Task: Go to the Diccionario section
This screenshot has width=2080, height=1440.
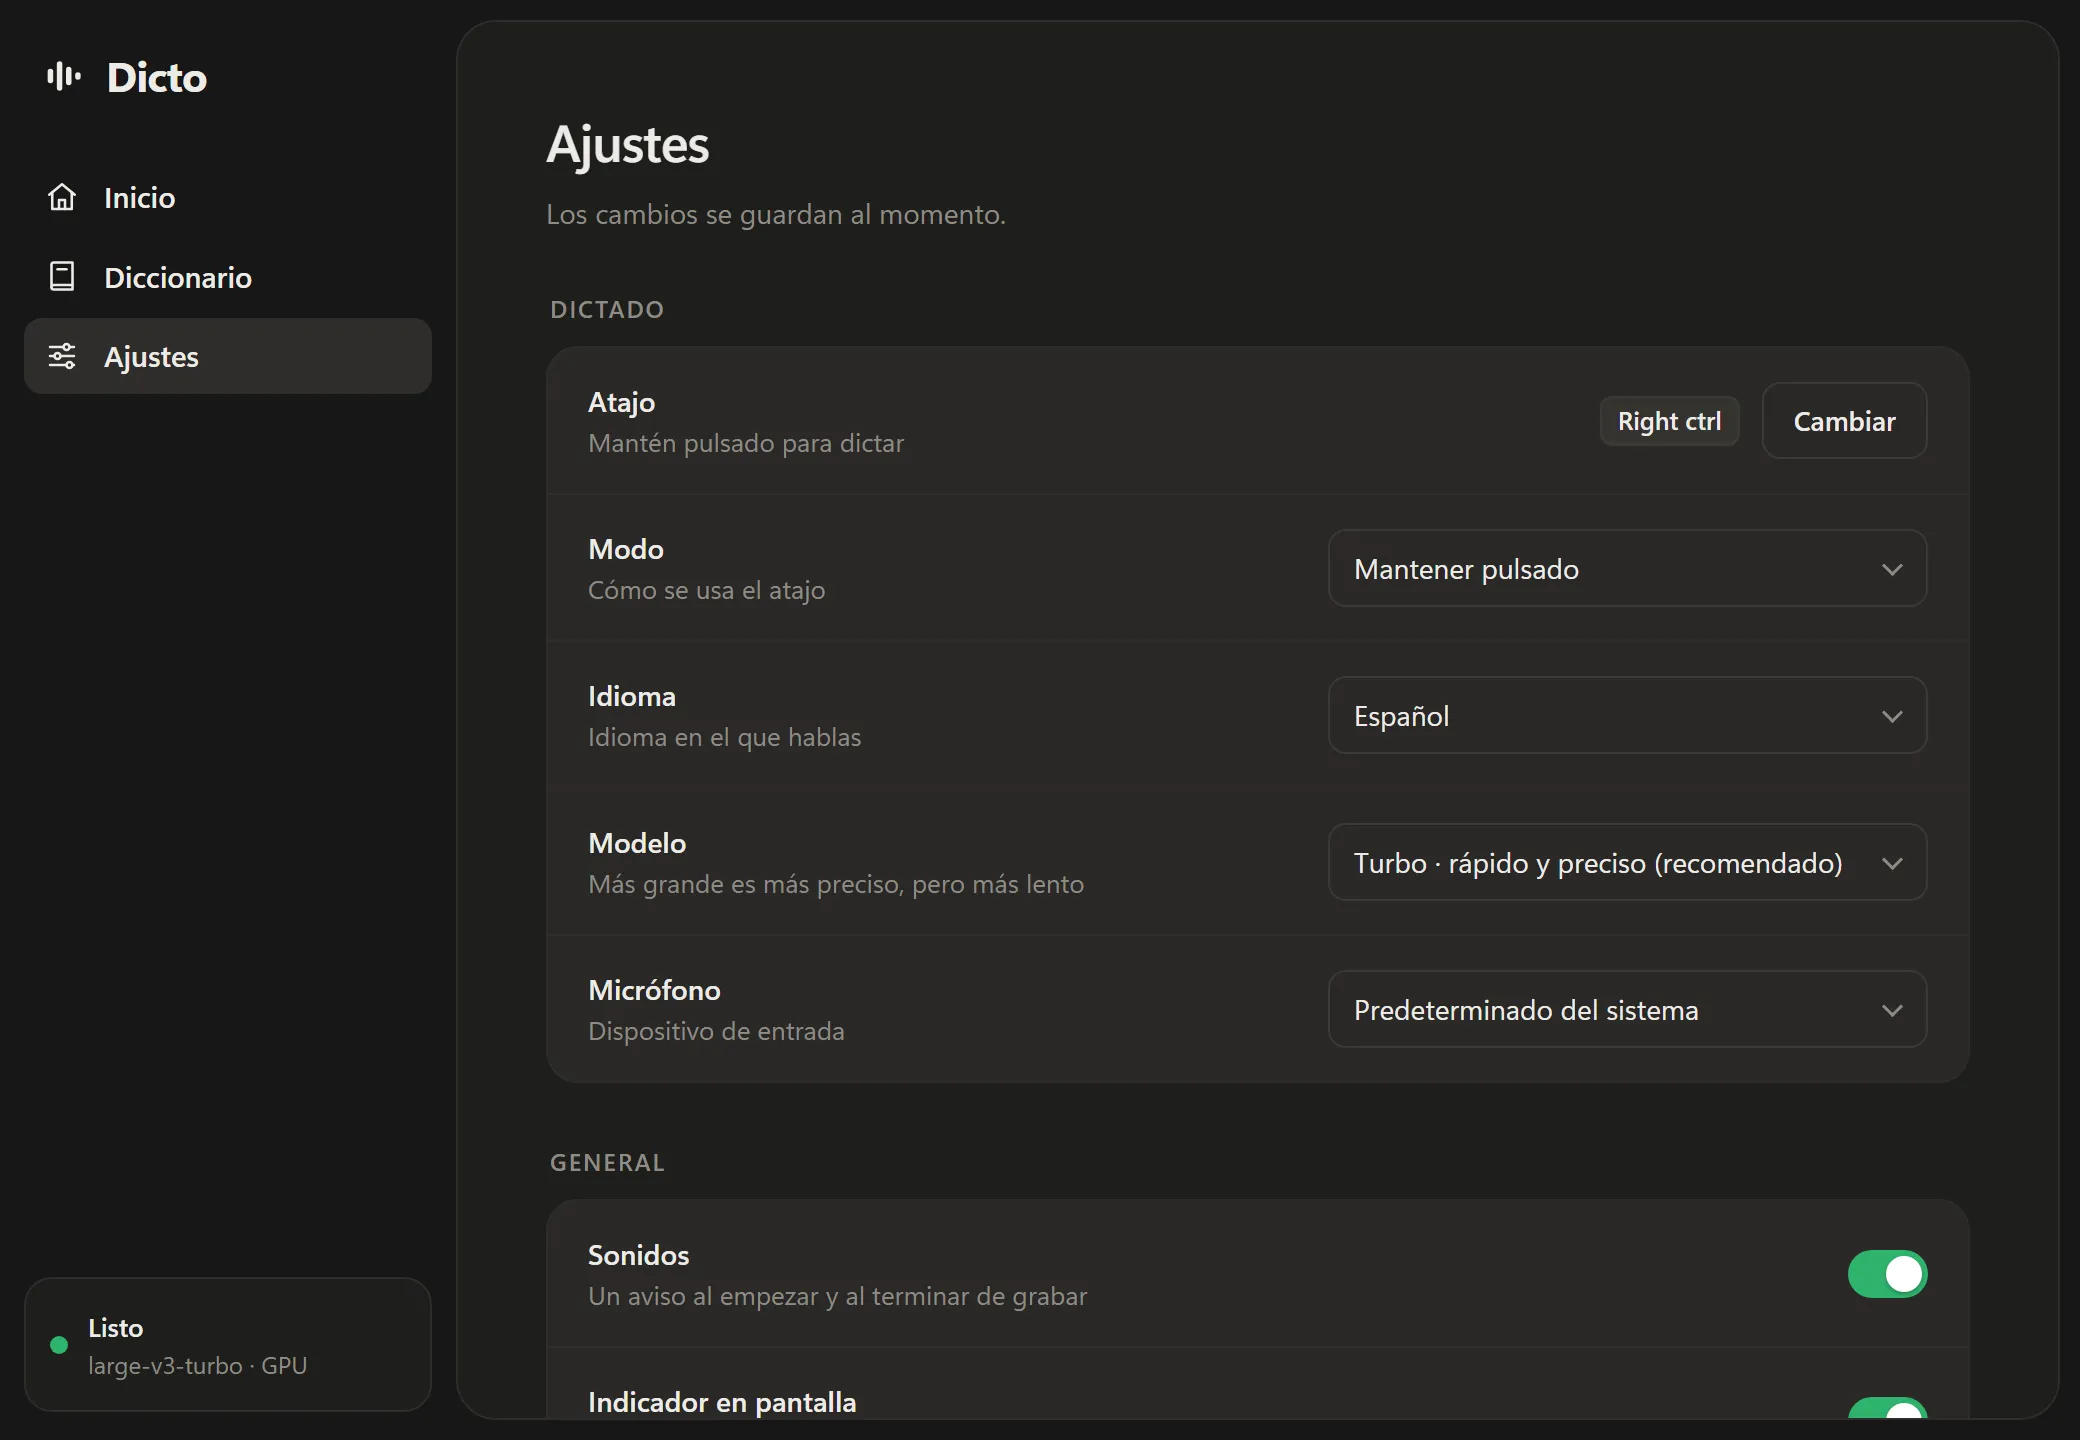Action: (228, 277)
